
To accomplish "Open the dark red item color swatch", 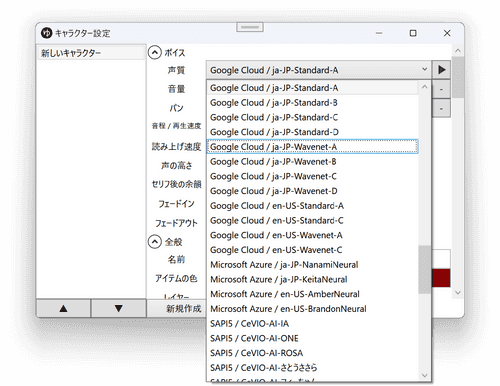I will point(441,278).
